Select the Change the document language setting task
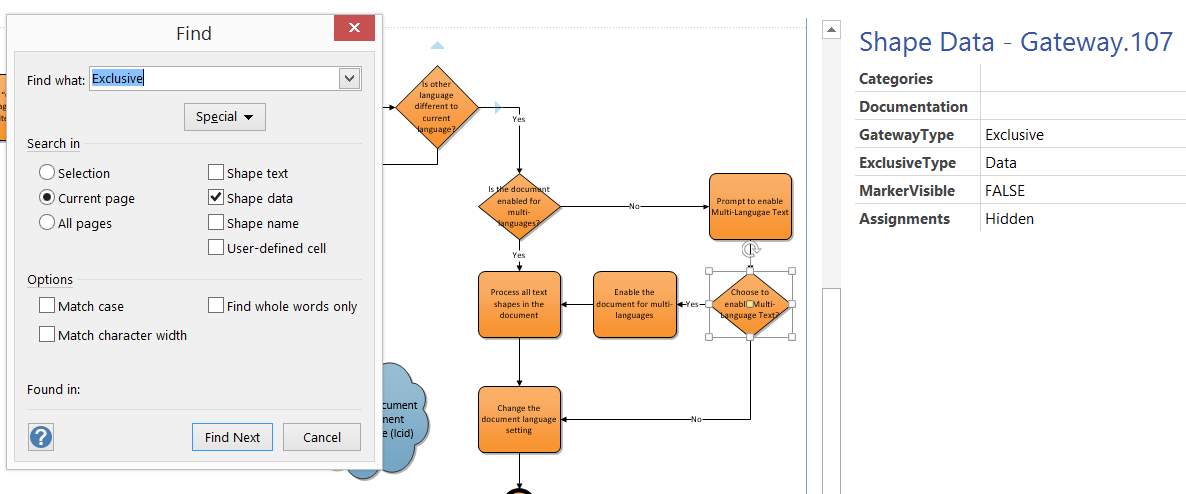Image resolution: width=1186 pixels, height=494 pixels. point(520,419)
